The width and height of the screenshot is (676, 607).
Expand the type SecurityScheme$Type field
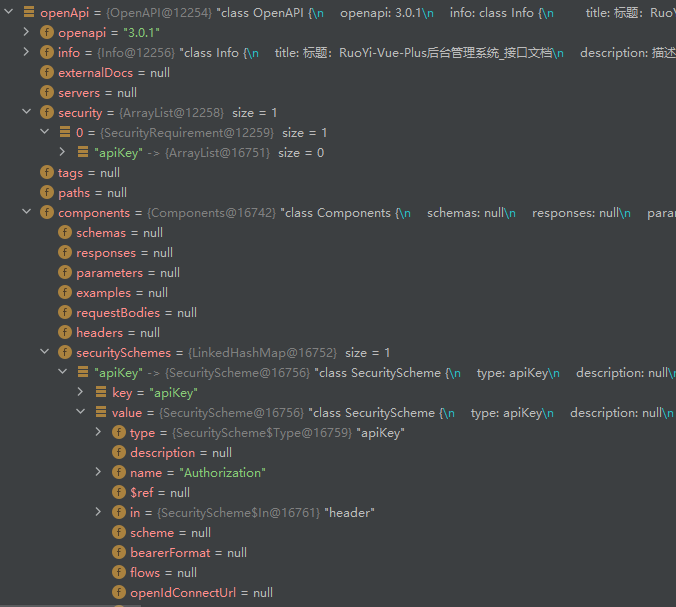(99, 432)
